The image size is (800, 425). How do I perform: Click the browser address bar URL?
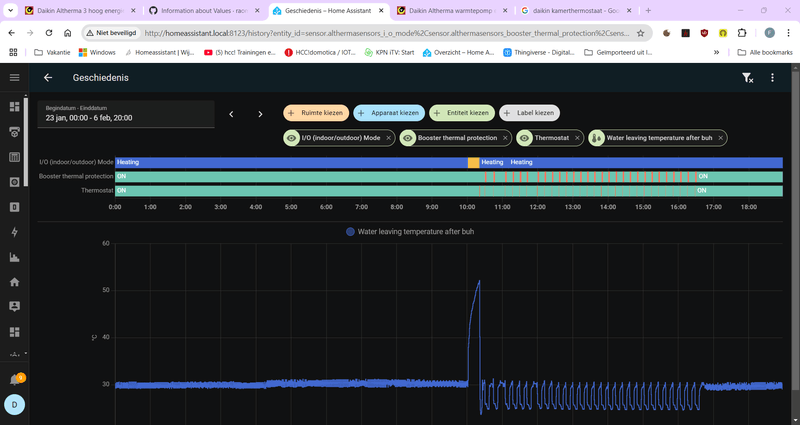[x=386, y=33]
